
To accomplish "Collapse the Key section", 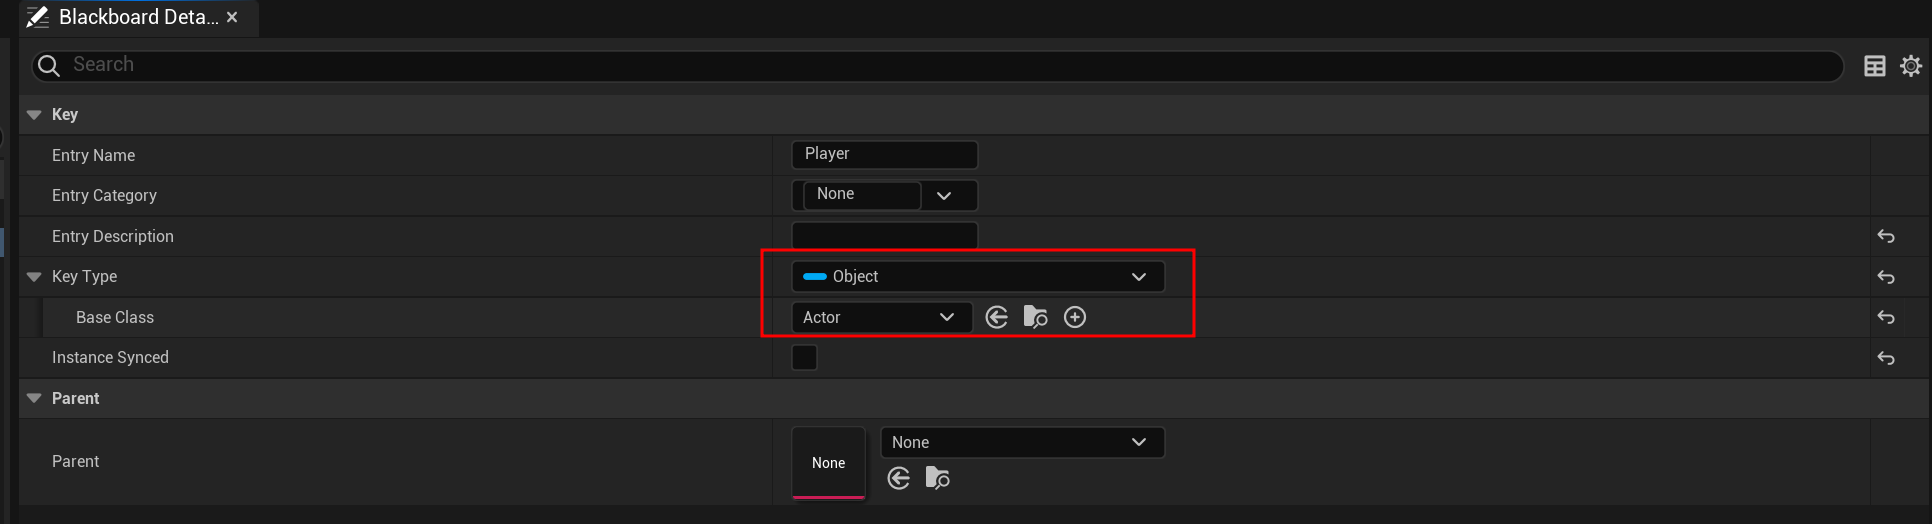I will point(34,115).
